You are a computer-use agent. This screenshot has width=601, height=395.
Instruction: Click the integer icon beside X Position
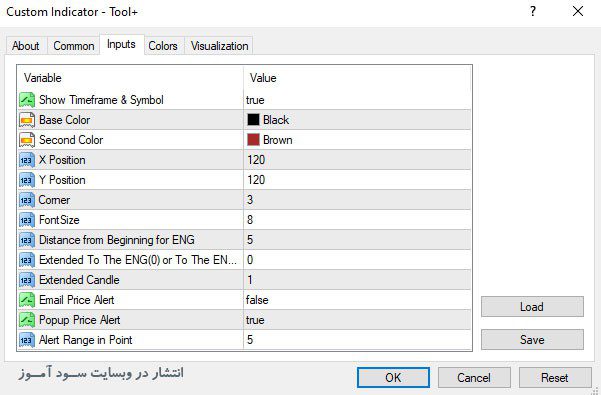point(27,160)
